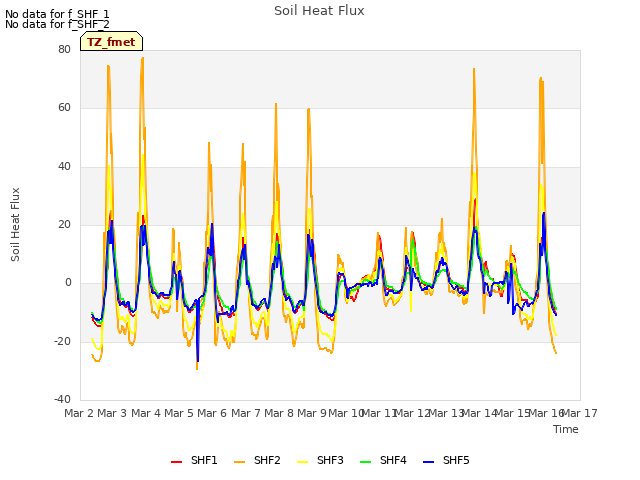Click the 60 y-axis tick label

64,108
